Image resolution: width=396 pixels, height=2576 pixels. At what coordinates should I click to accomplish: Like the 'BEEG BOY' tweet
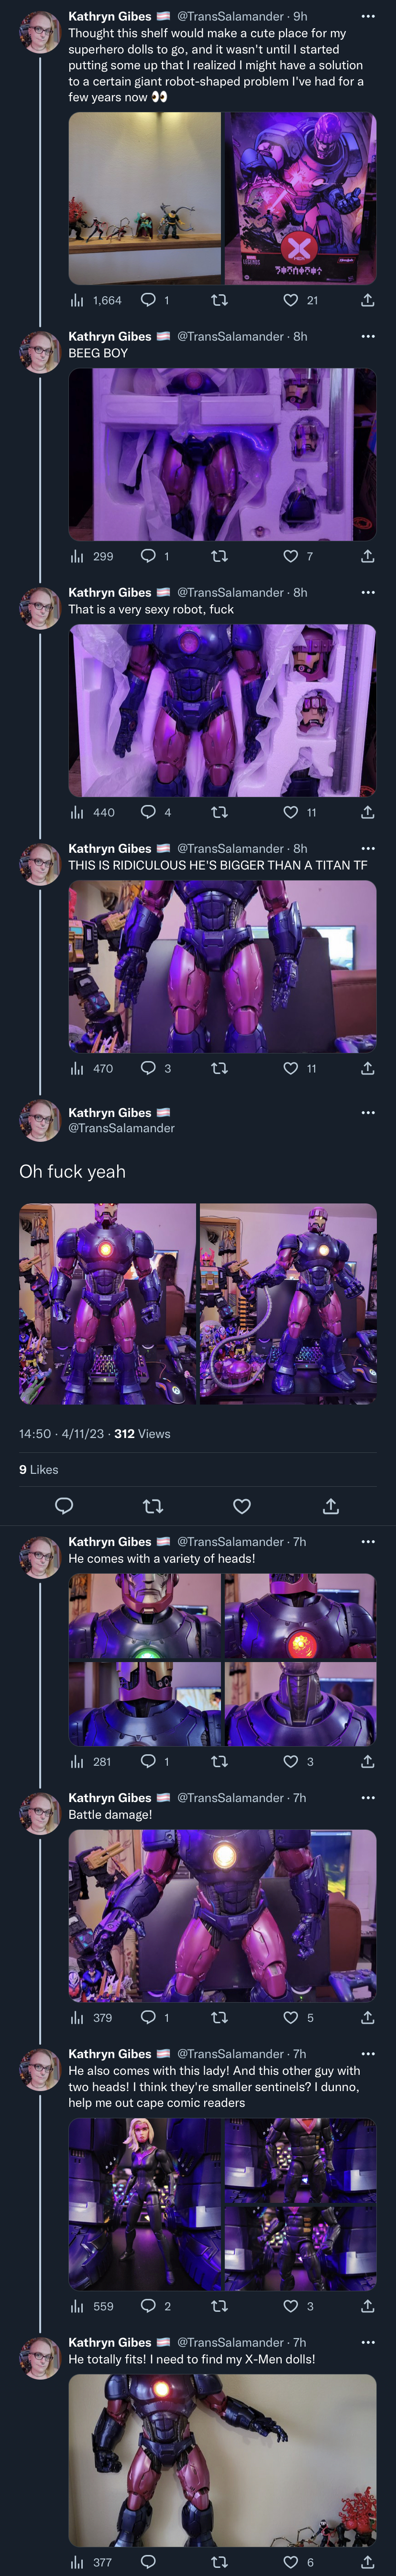point(291,556)
